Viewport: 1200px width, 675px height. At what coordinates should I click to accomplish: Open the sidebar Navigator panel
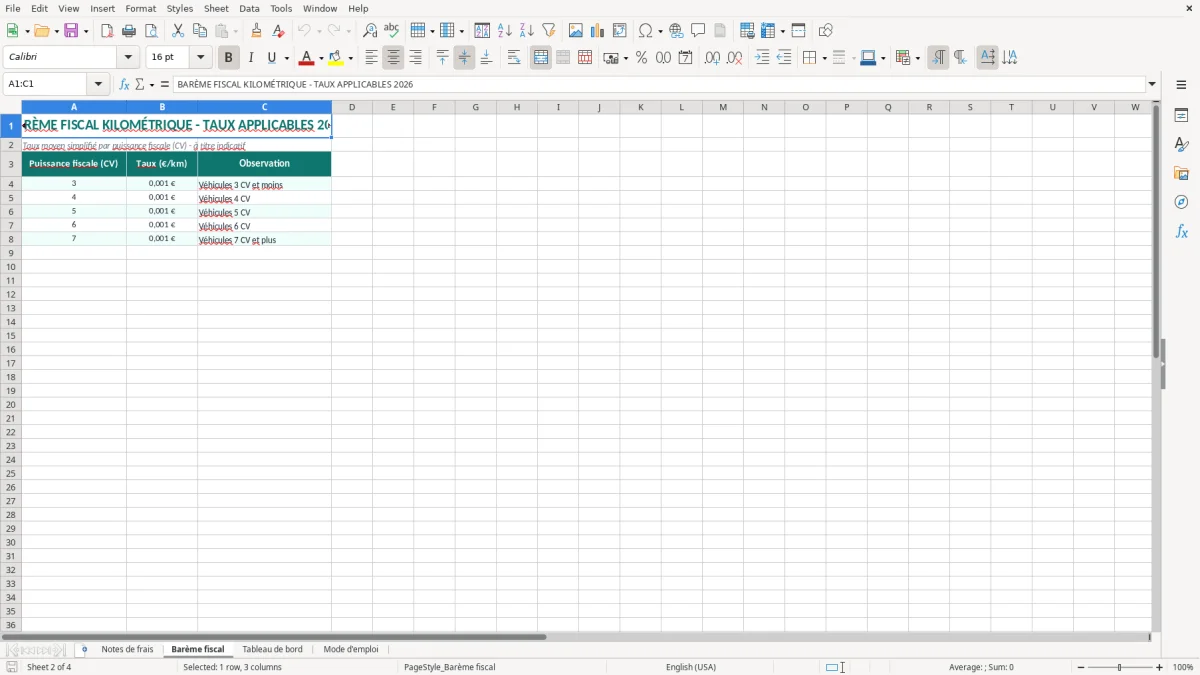[1181, 202]
